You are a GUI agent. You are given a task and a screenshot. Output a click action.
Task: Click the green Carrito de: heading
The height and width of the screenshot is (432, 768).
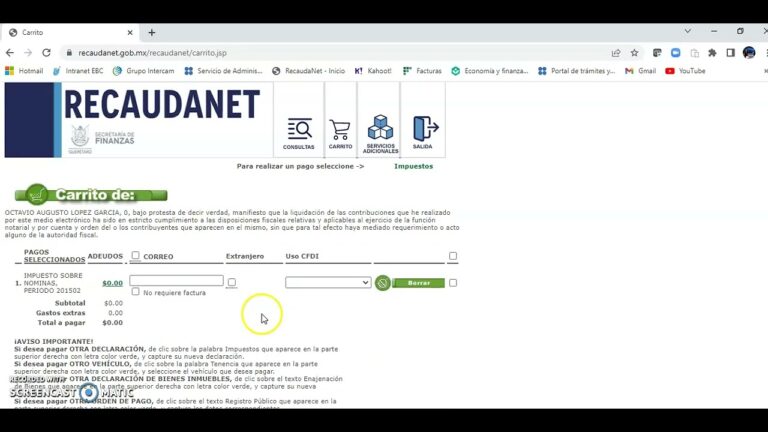click(x=91, y=195)
